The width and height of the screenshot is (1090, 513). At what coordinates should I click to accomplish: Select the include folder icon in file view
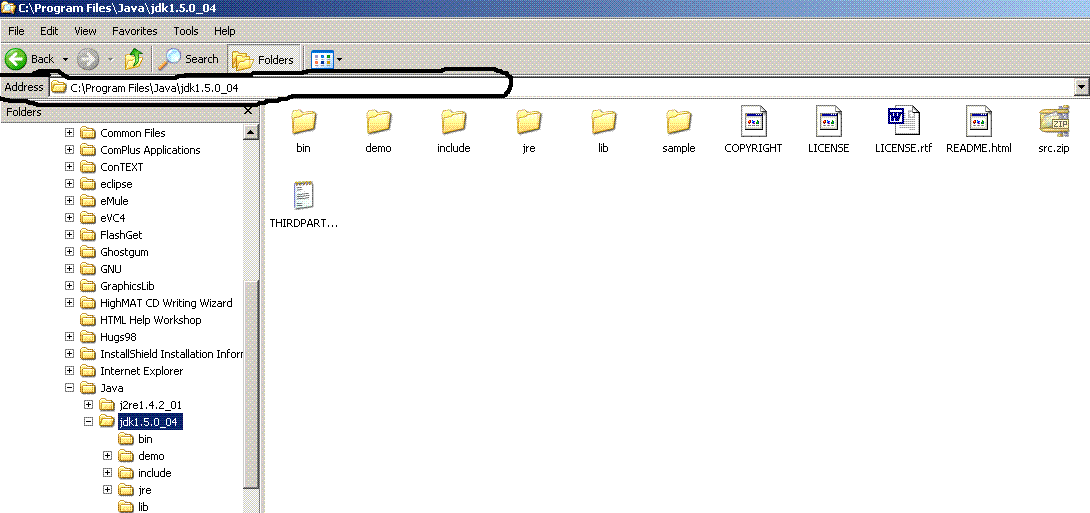(454, 122)
